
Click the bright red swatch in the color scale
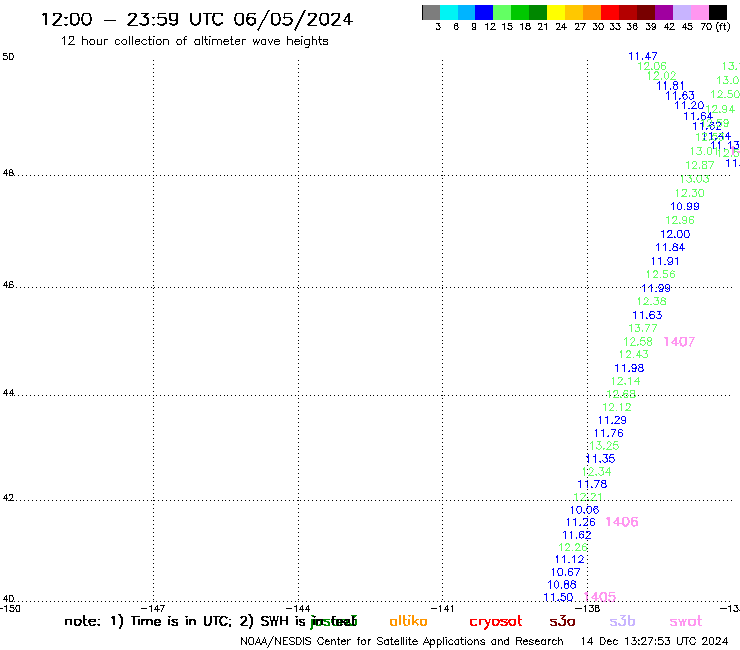coord(610,12)
